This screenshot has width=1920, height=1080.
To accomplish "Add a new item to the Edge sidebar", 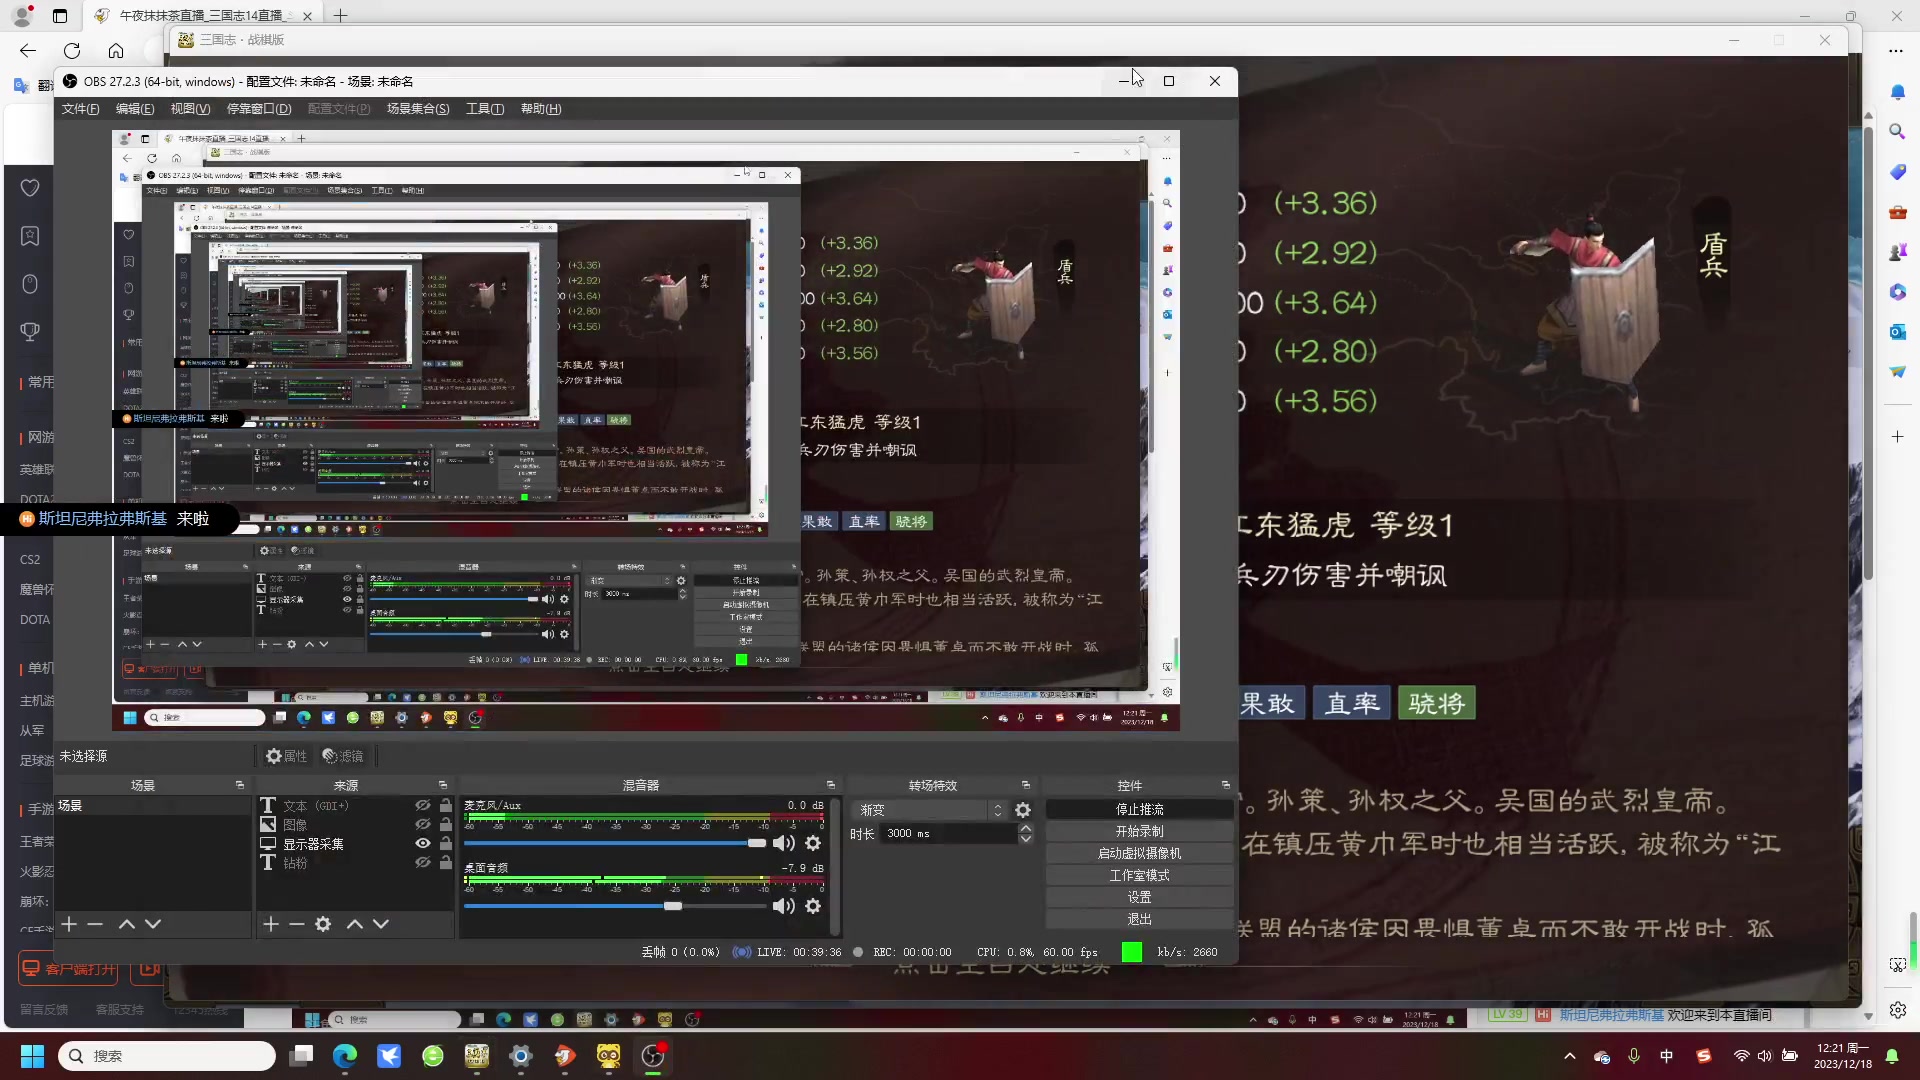I will tap(1897, 437).
